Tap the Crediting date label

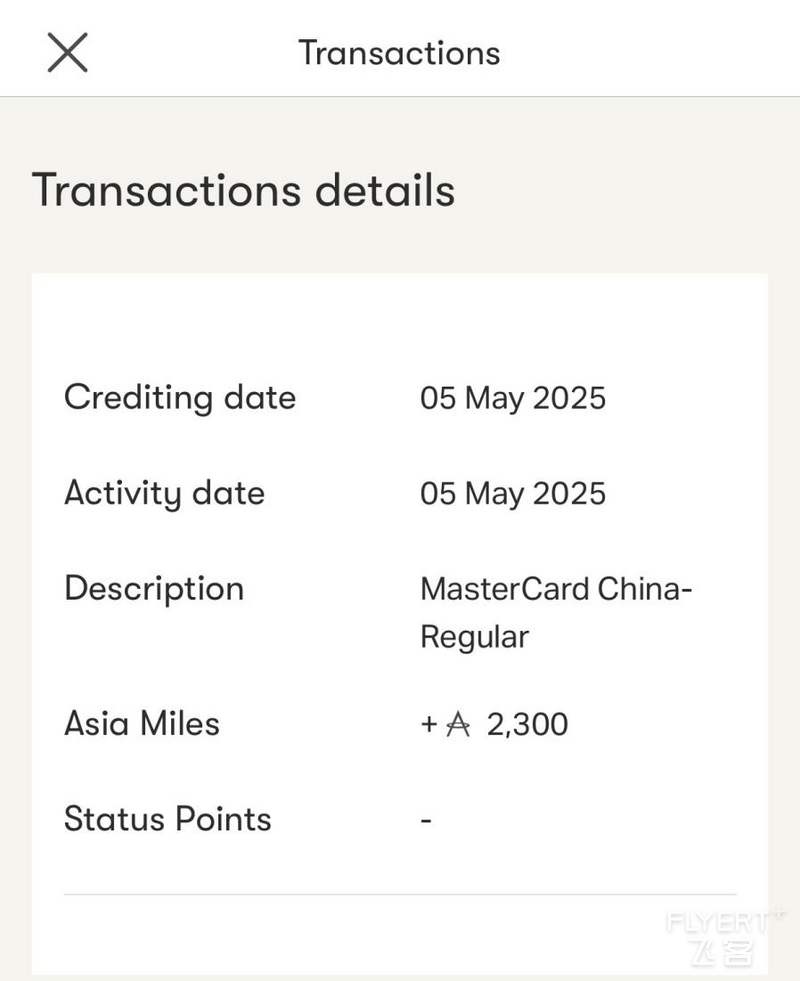point(180,398)
